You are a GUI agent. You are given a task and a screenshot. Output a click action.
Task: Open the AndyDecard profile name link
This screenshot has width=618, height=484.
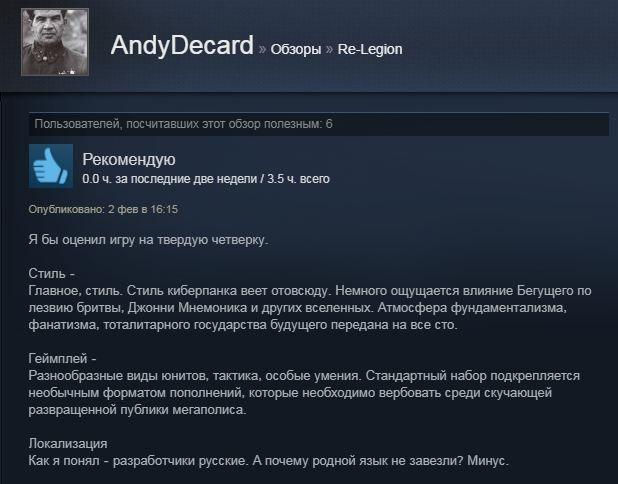click(182, 45)
